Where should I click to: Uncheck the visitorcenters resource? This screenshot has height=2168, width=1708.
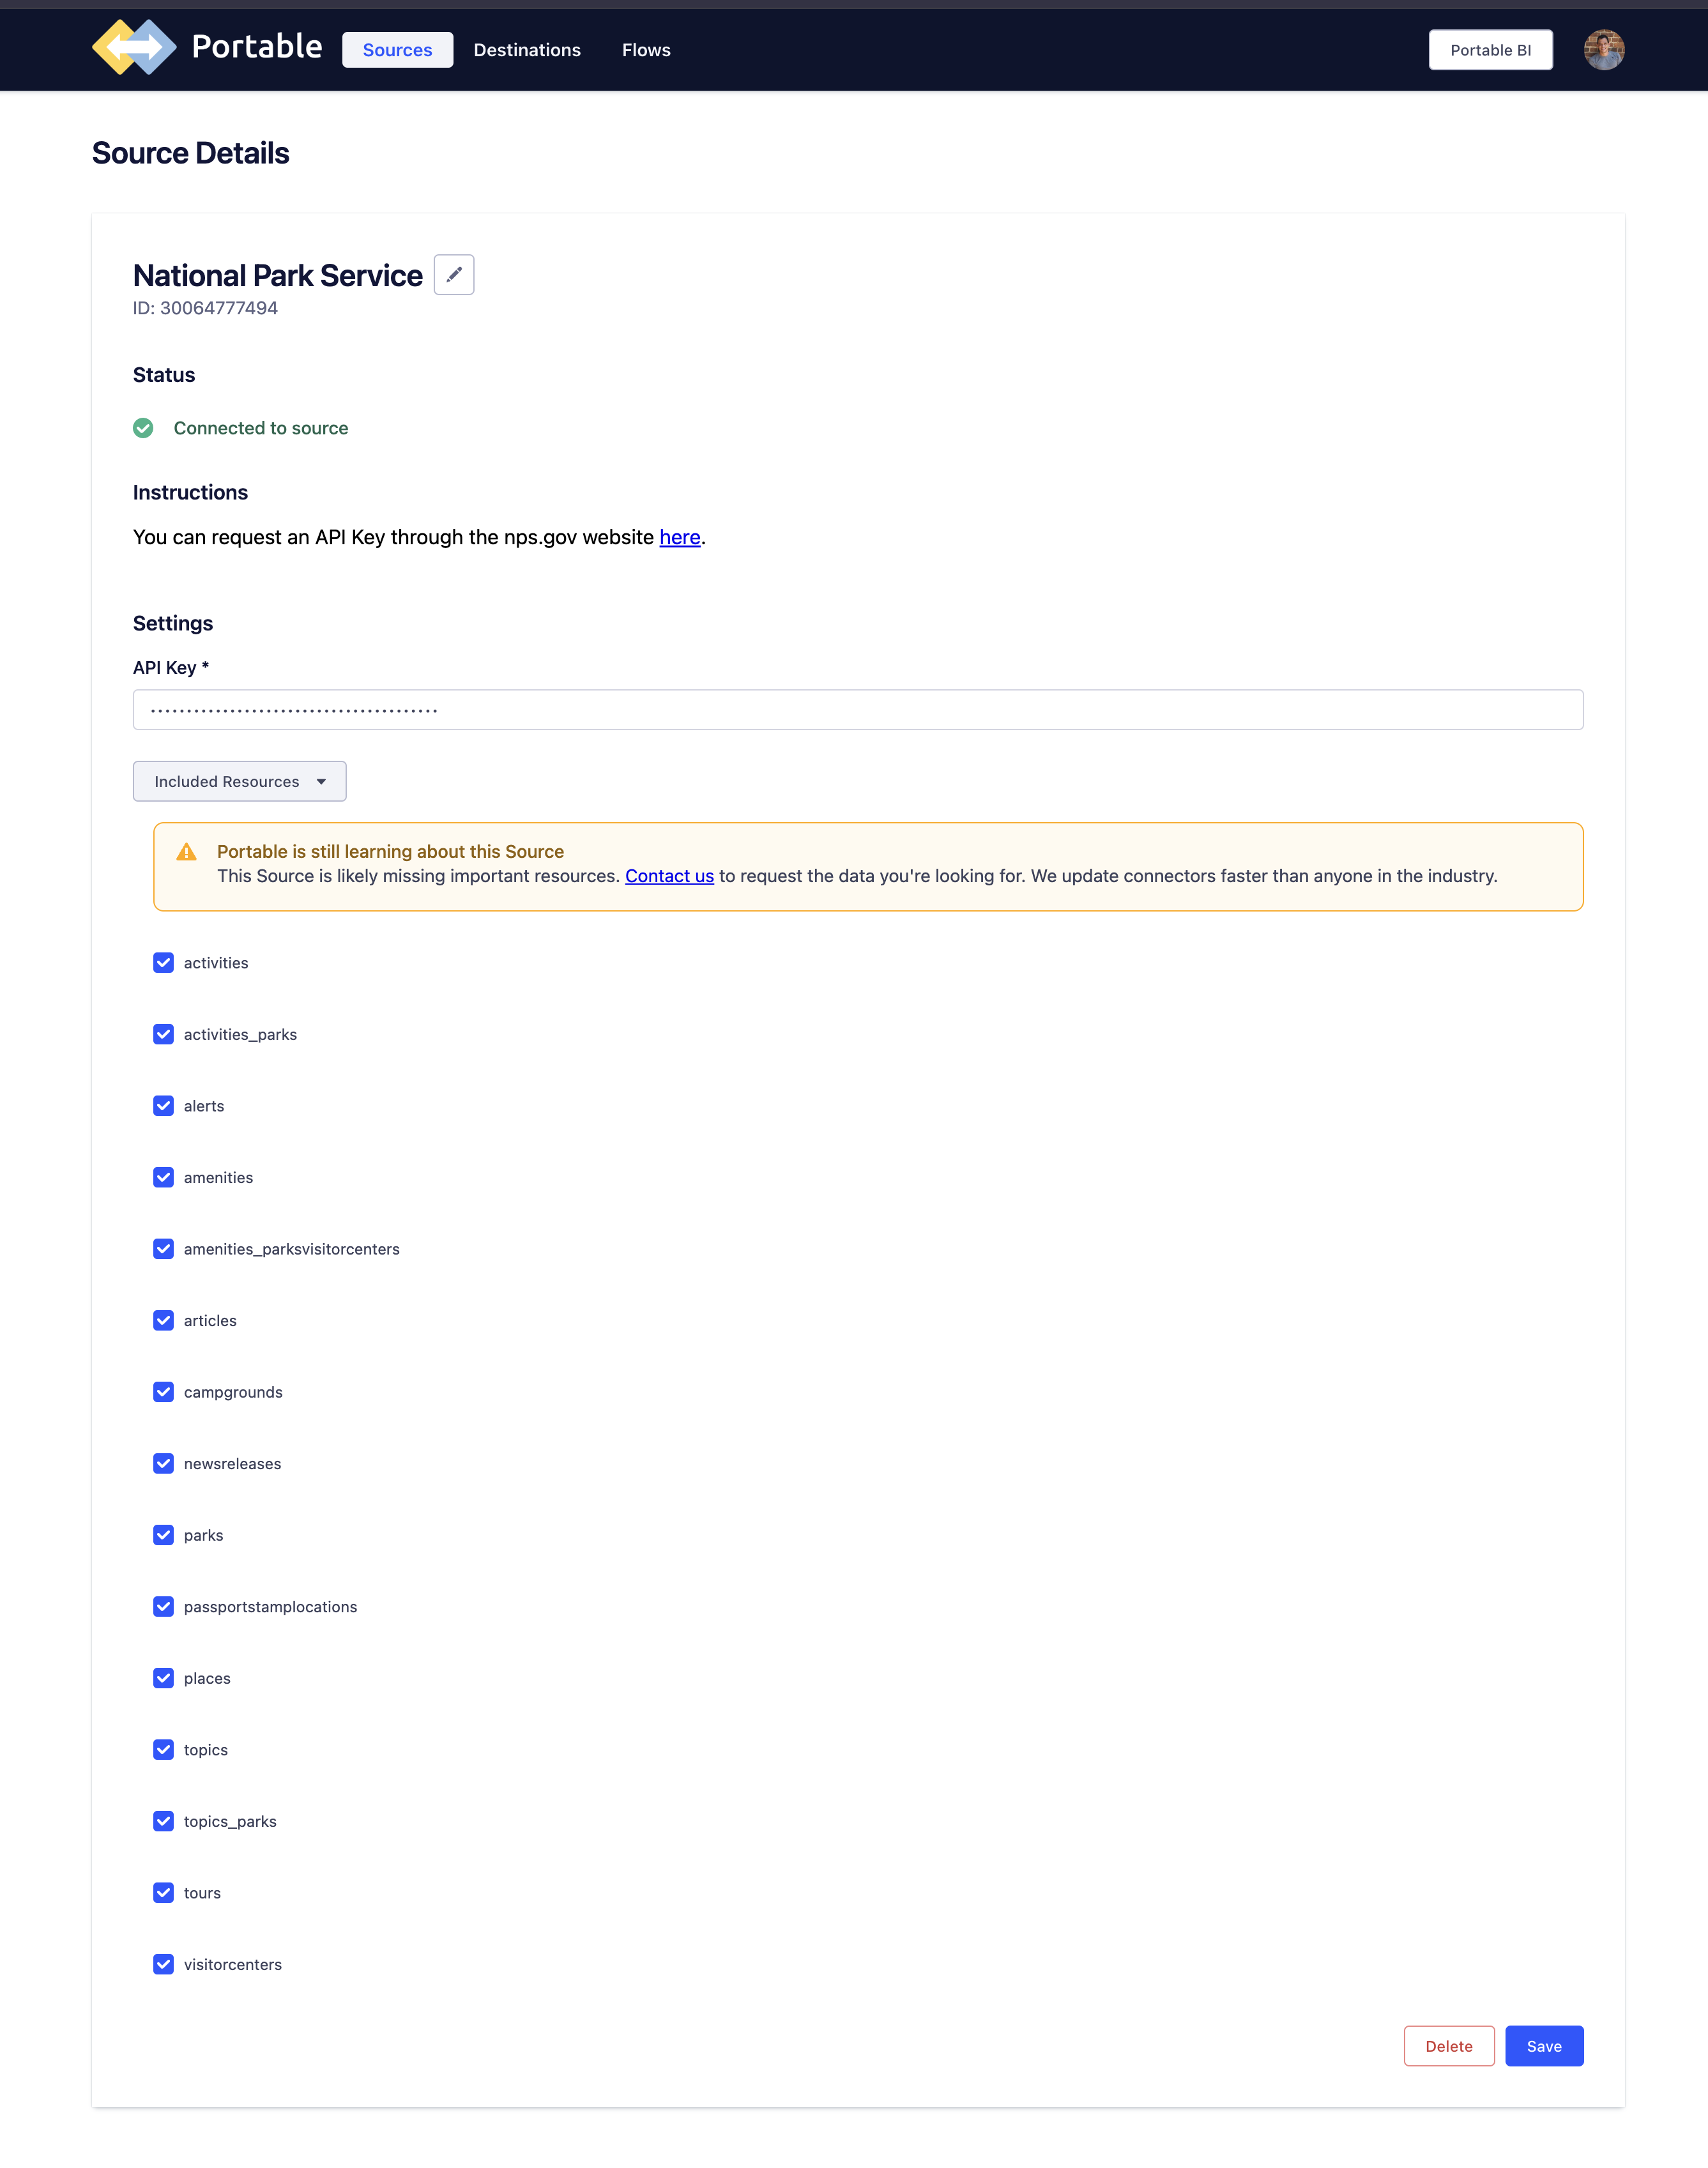tap(163, 1964)
